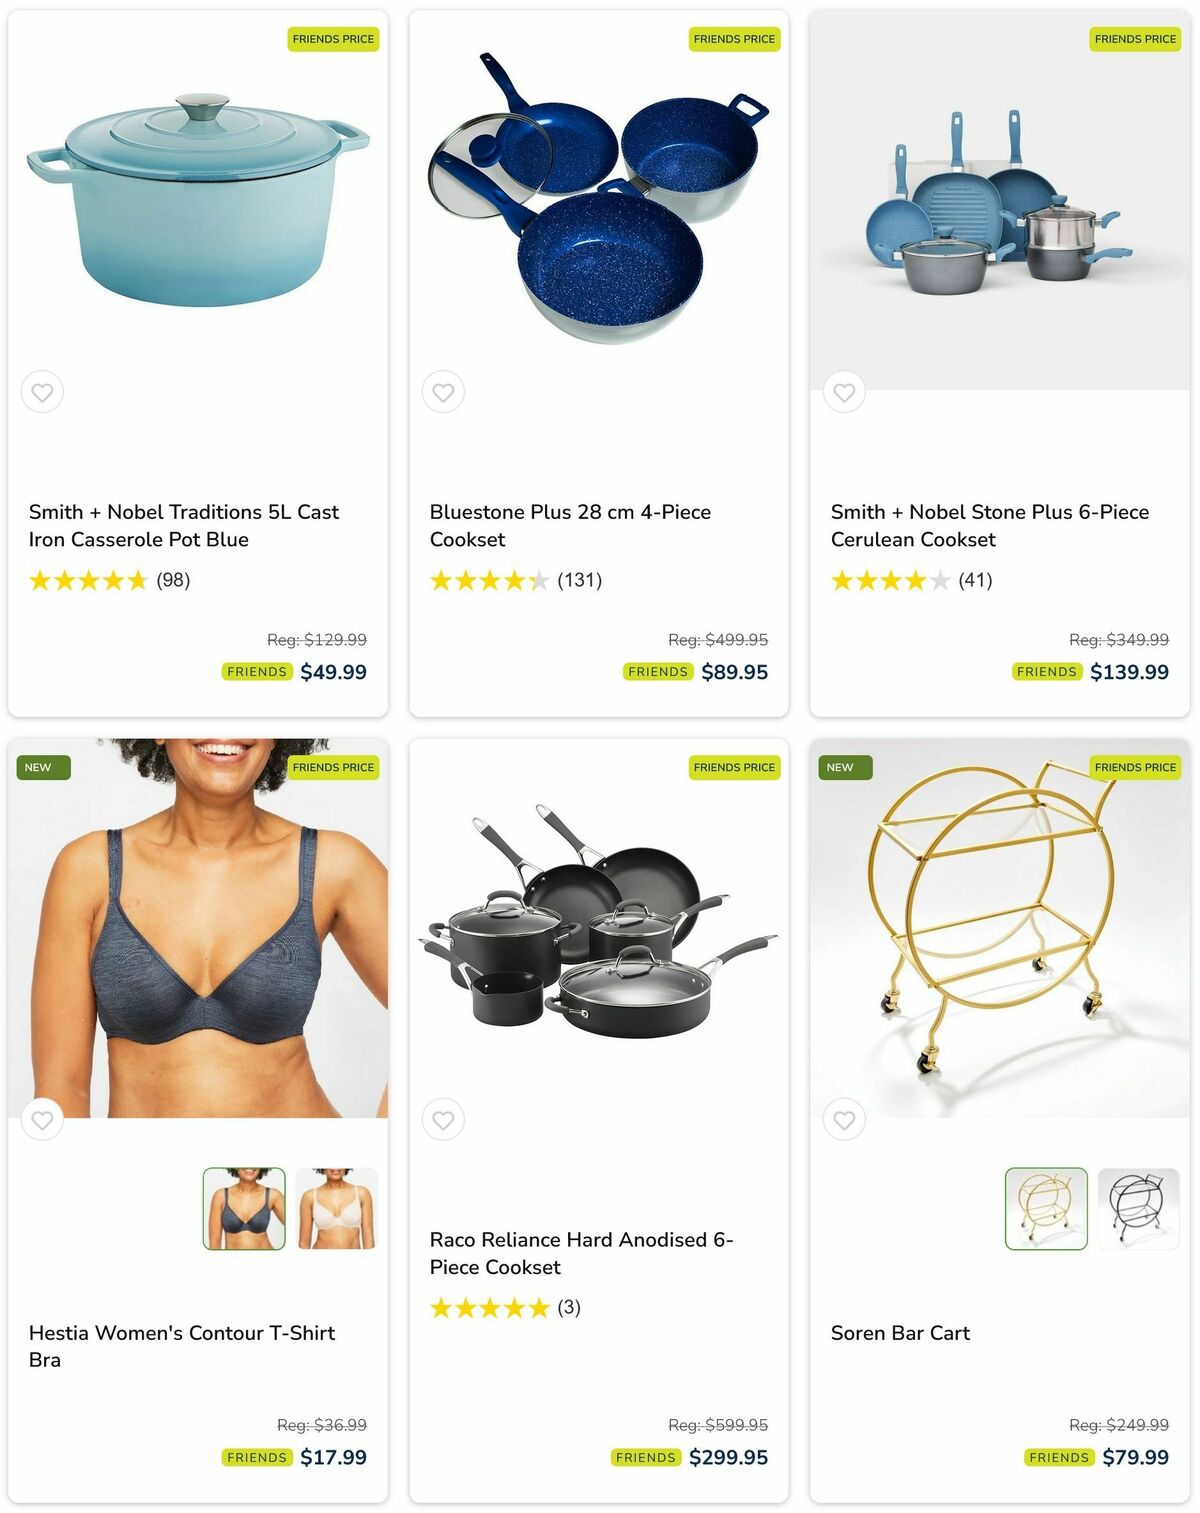Save Hestia T-Shirt Bra to wishlist

pos(42,1120)
